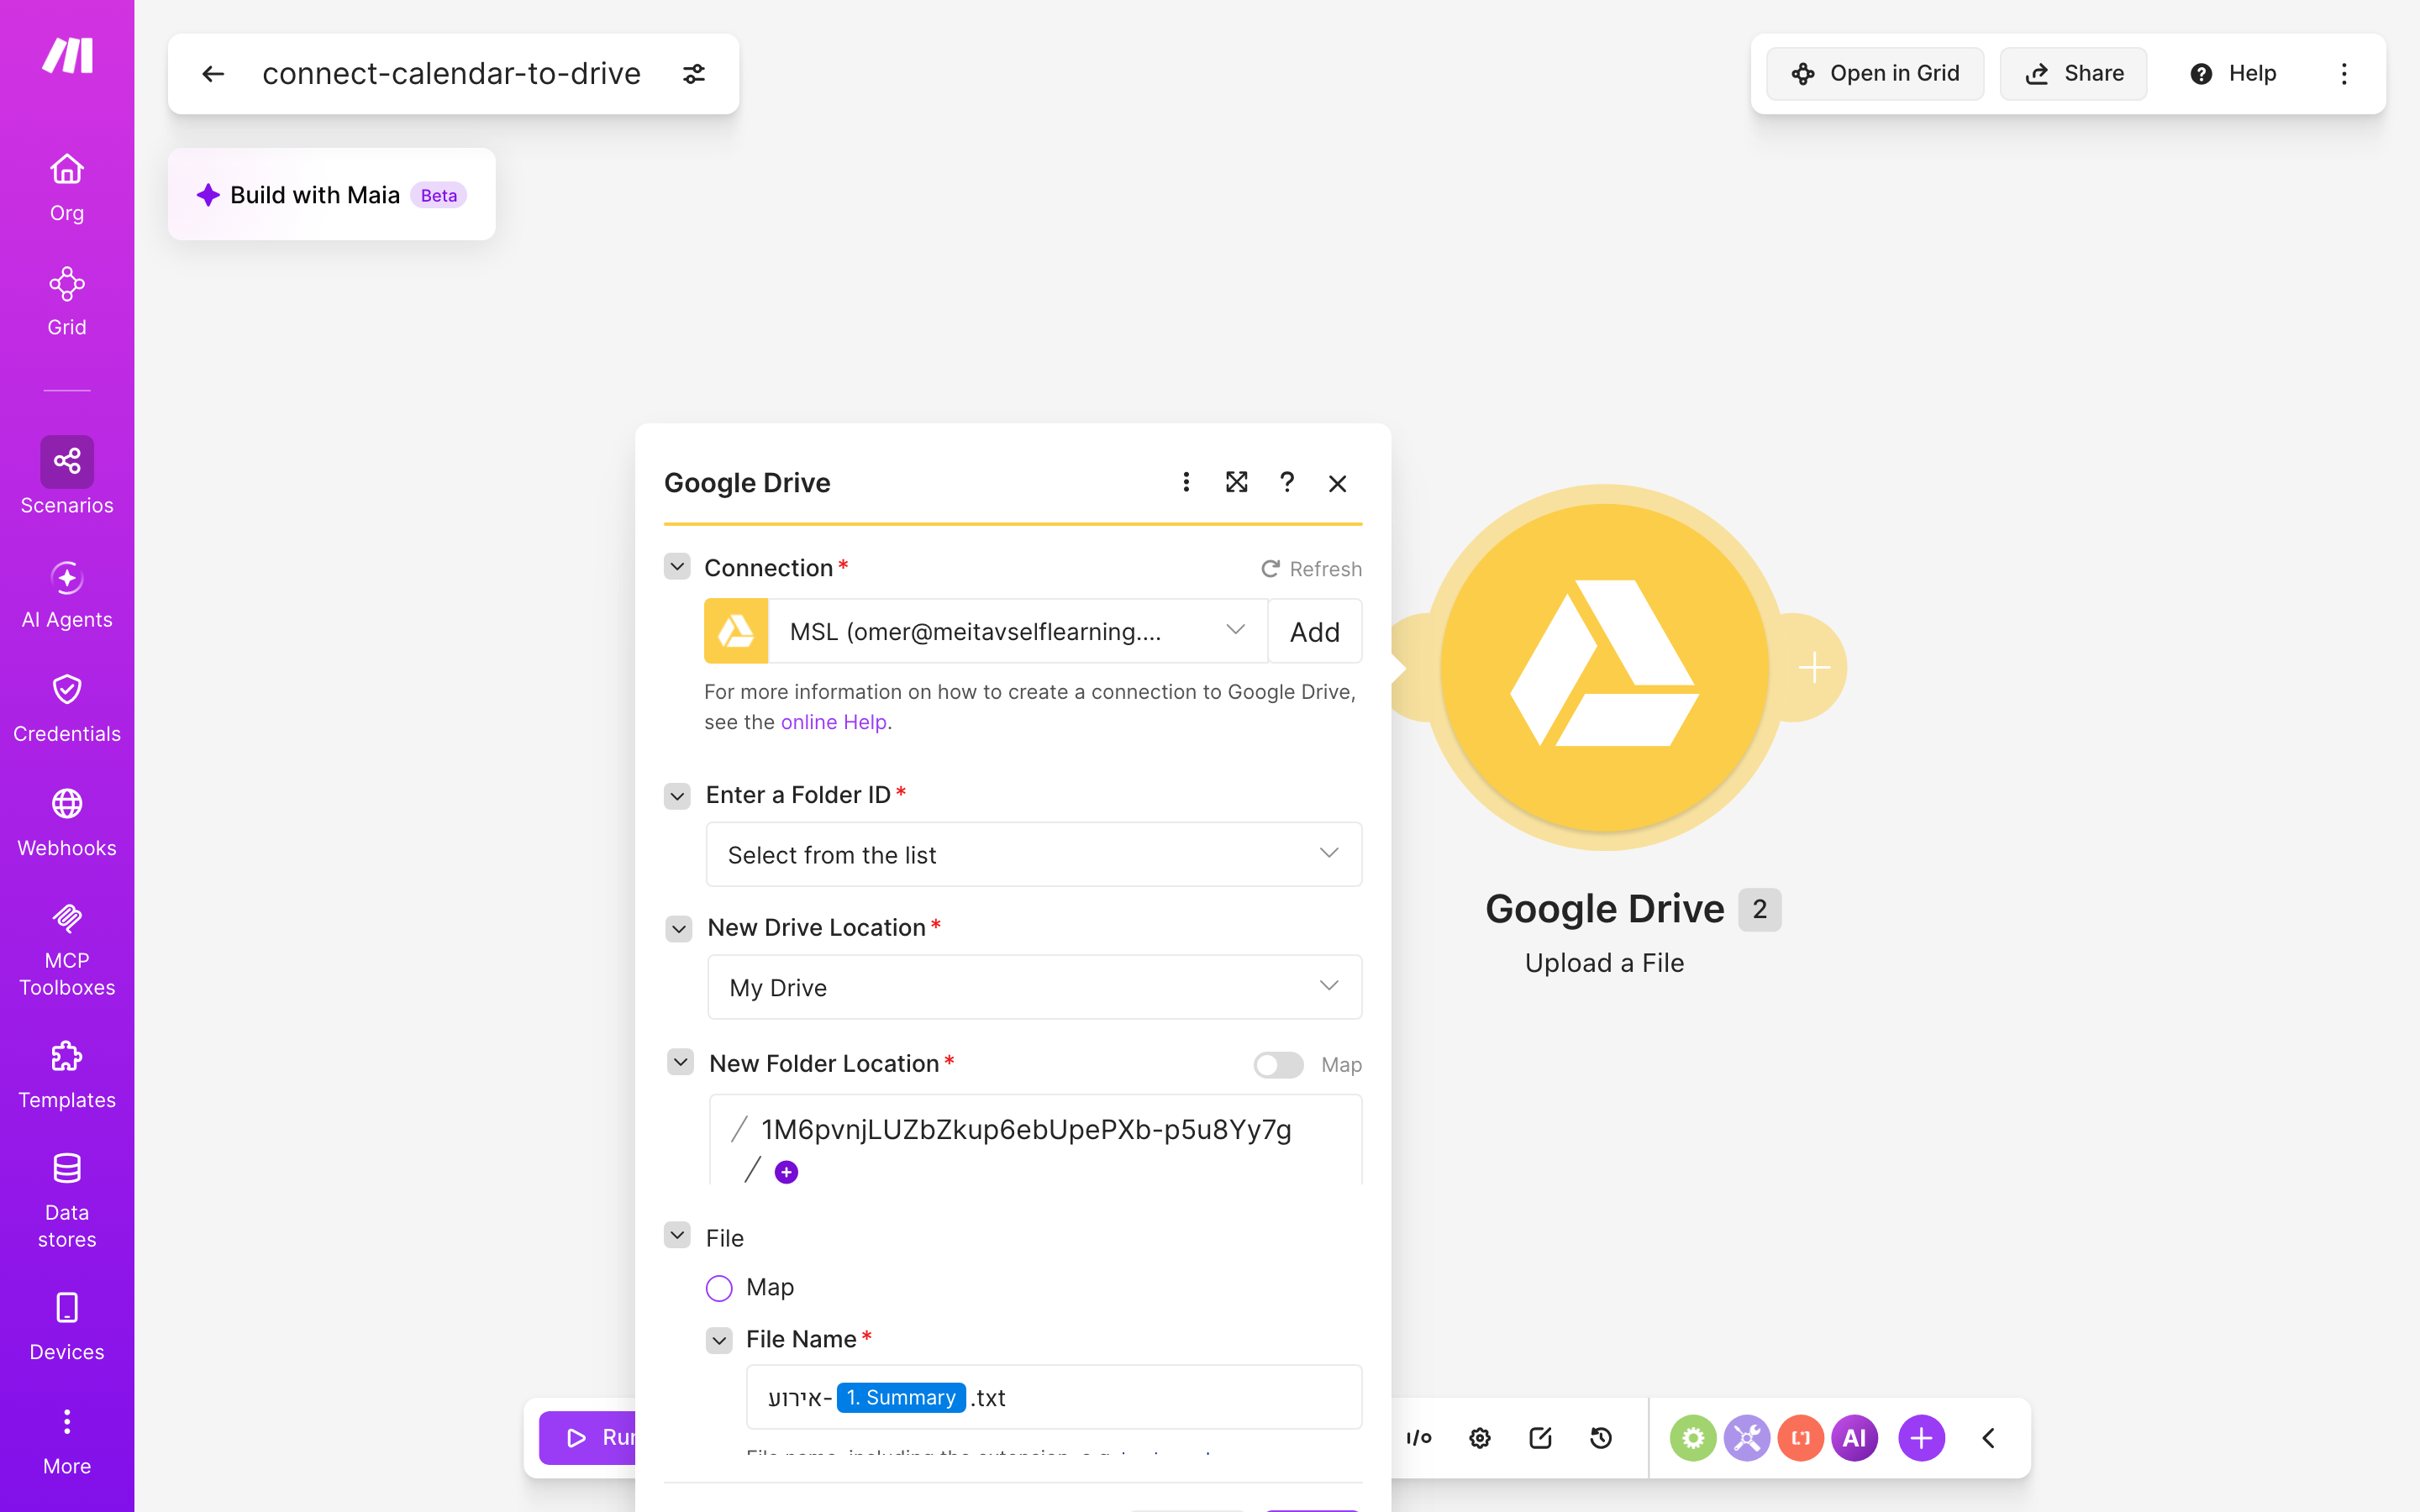
Task: Click purple plus to add subfolder
Action: click(x=786, y=1172)
